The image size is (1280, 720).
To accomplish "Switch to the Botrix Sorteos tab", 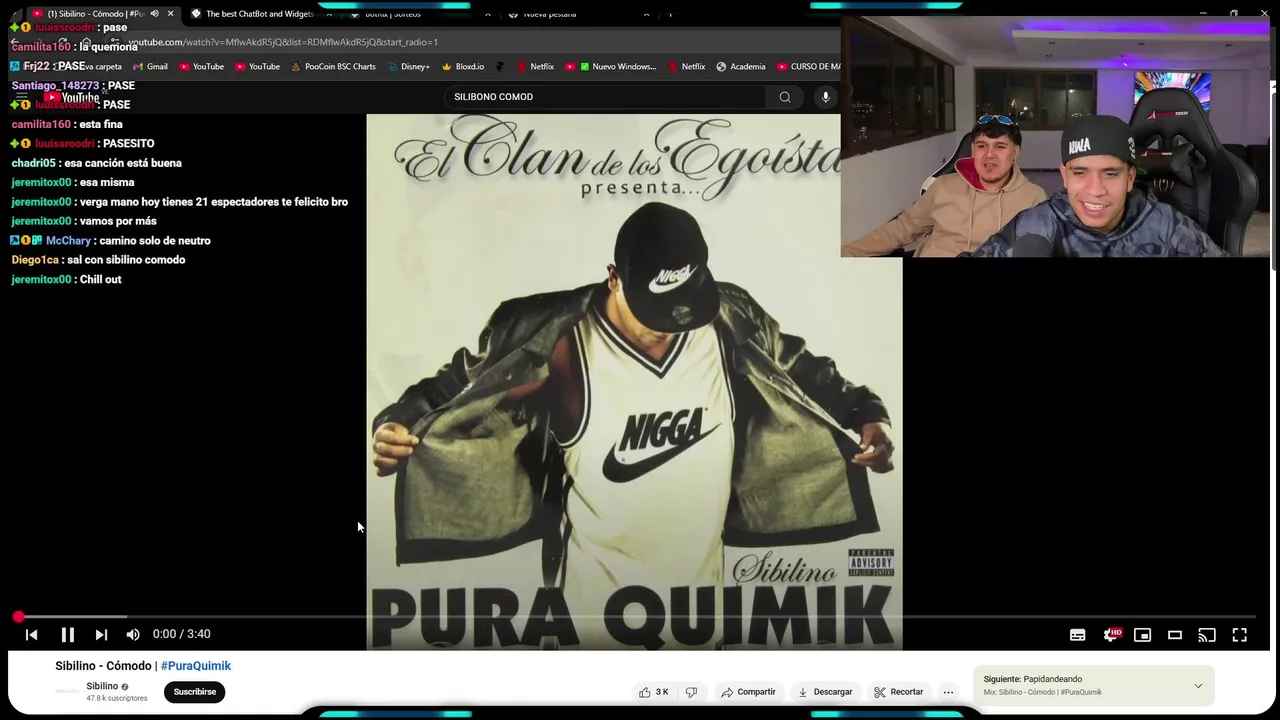I will (392, 14).
